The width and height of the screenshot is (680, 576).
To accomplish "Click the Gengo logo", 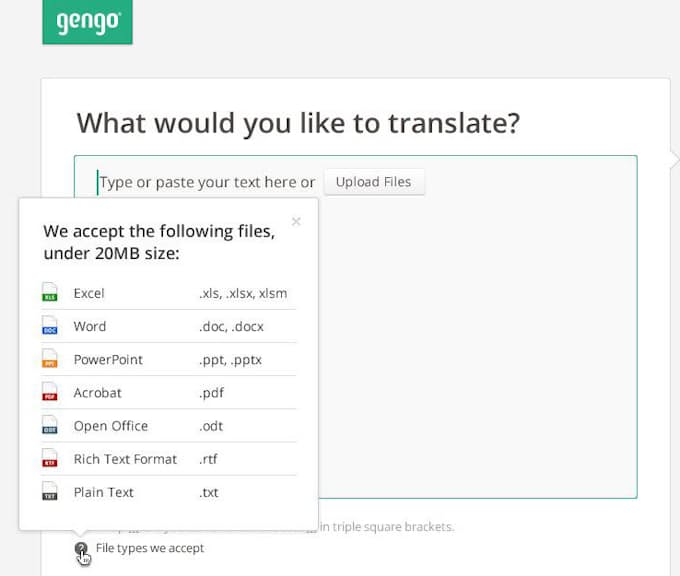I will 87,21.
